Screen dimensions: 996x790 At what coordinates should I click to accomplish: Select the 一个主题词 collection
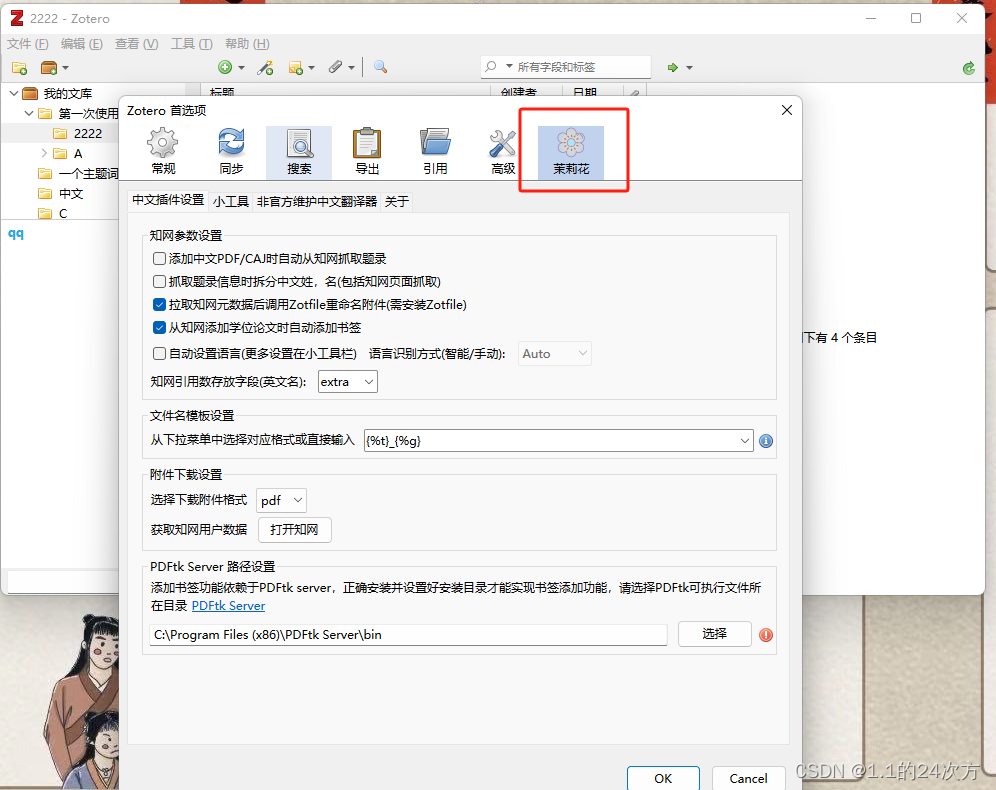[x=88, y=173]
